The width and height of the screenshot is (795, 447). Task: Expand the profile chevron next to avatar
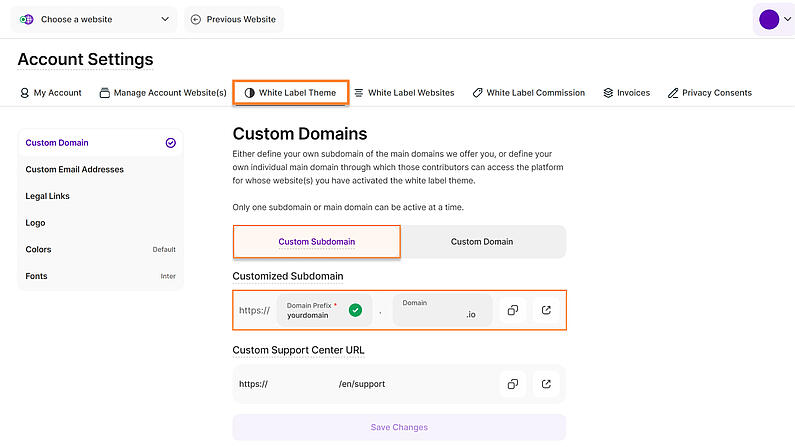[787, 19]
